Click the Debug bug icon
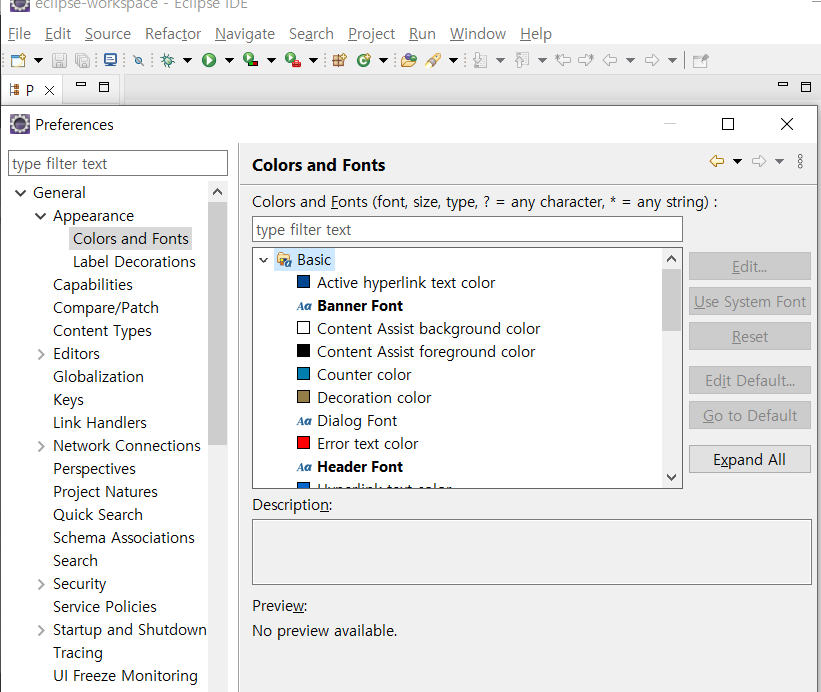This screenshot has width=821, height=692. pyautogui.click(x=168, y=60)
